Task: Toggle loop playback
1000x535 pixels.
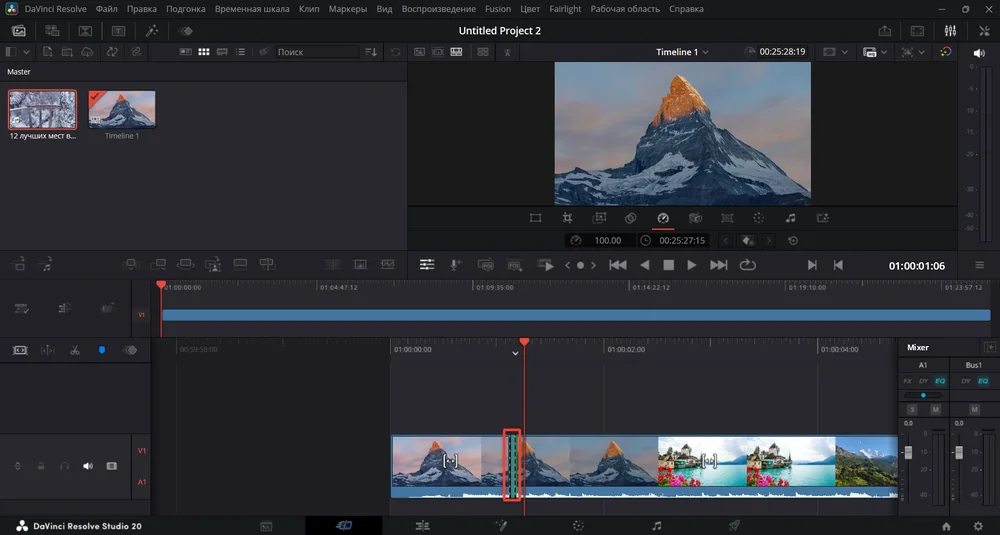Action: 747,265
